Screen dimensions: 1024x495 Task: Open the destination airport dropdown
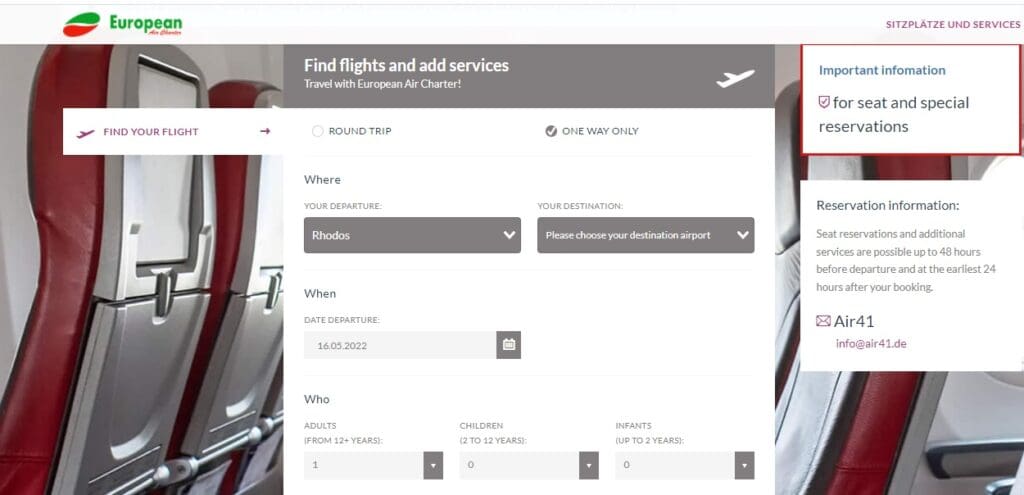click(x=645, y=235)
